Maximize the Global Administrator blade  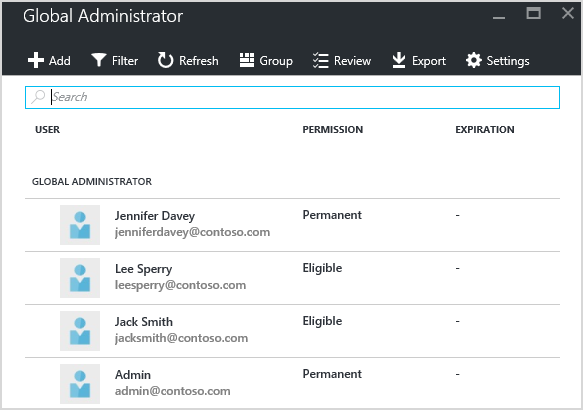534,14
